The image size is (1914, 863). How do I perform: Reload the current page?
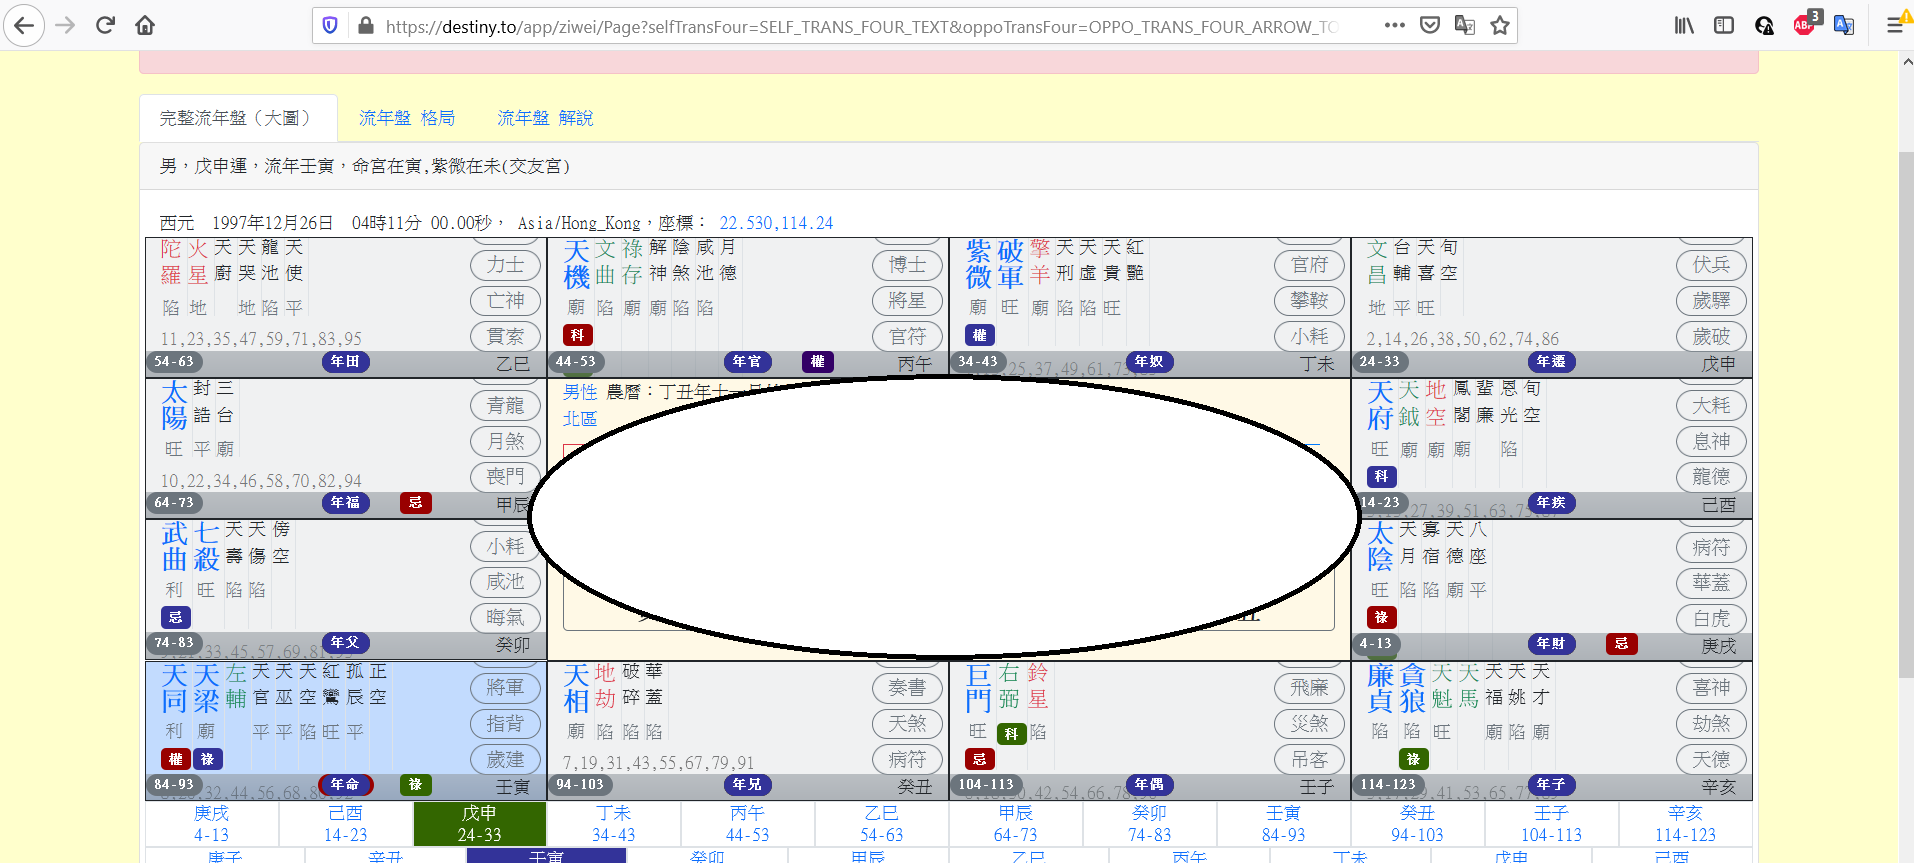(105, 26)
